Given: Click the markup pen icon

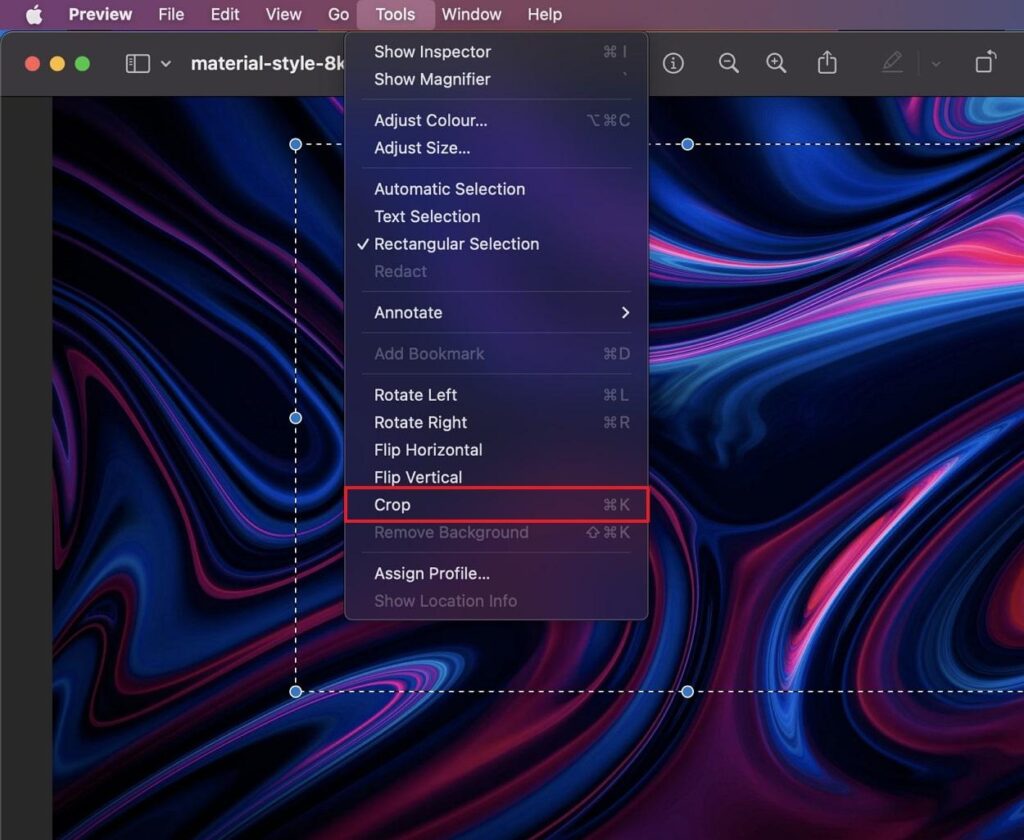Looking at the screenshot, I should pos(892,63).
